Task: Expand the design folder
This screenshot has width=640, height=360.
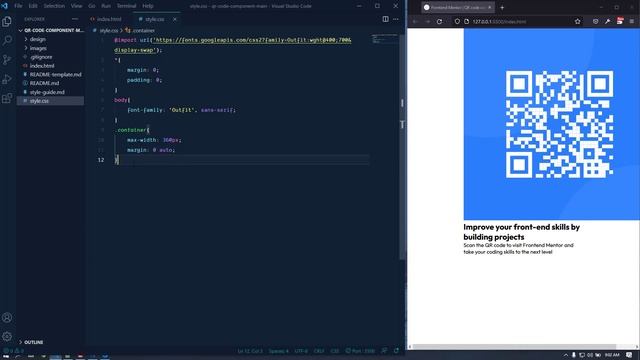Action: click(37, 39)
